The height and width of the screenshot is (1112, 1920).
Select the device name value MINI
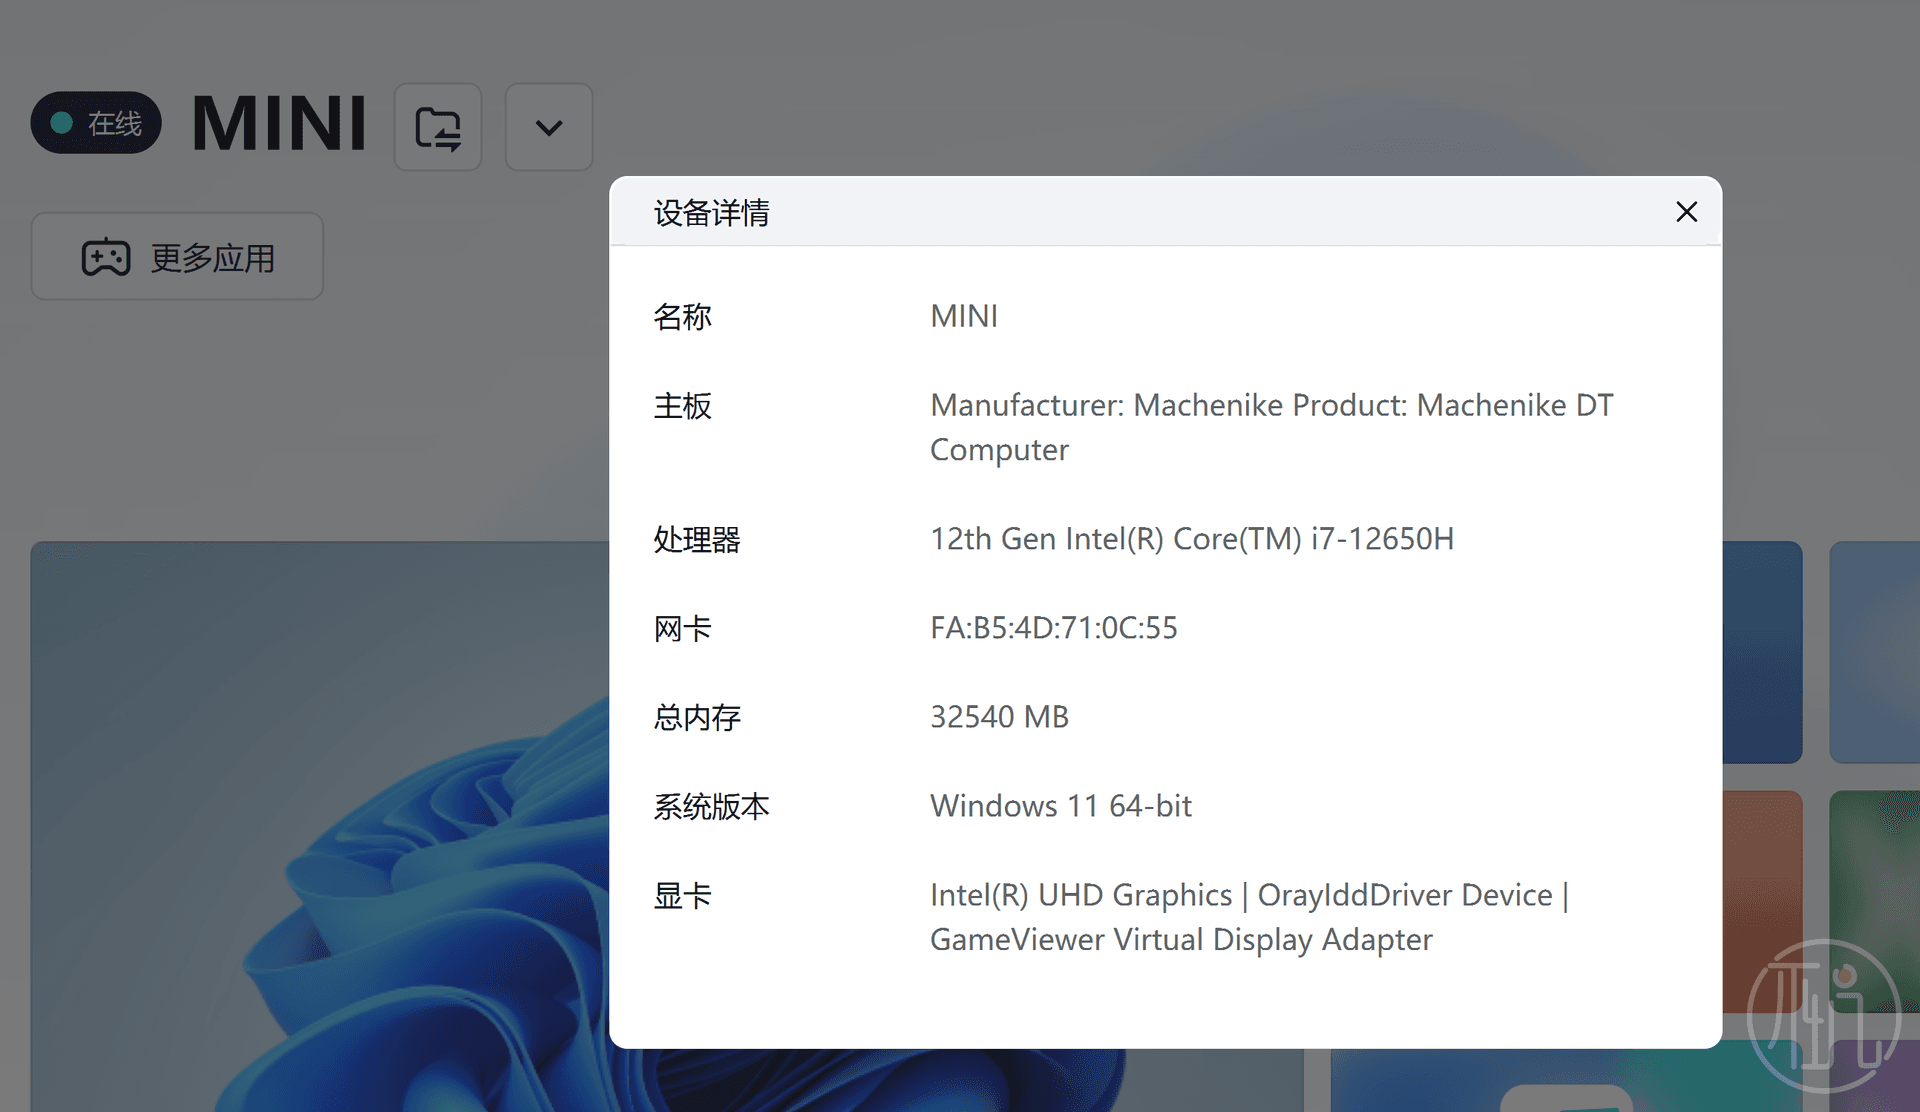(x=964, y=316)
